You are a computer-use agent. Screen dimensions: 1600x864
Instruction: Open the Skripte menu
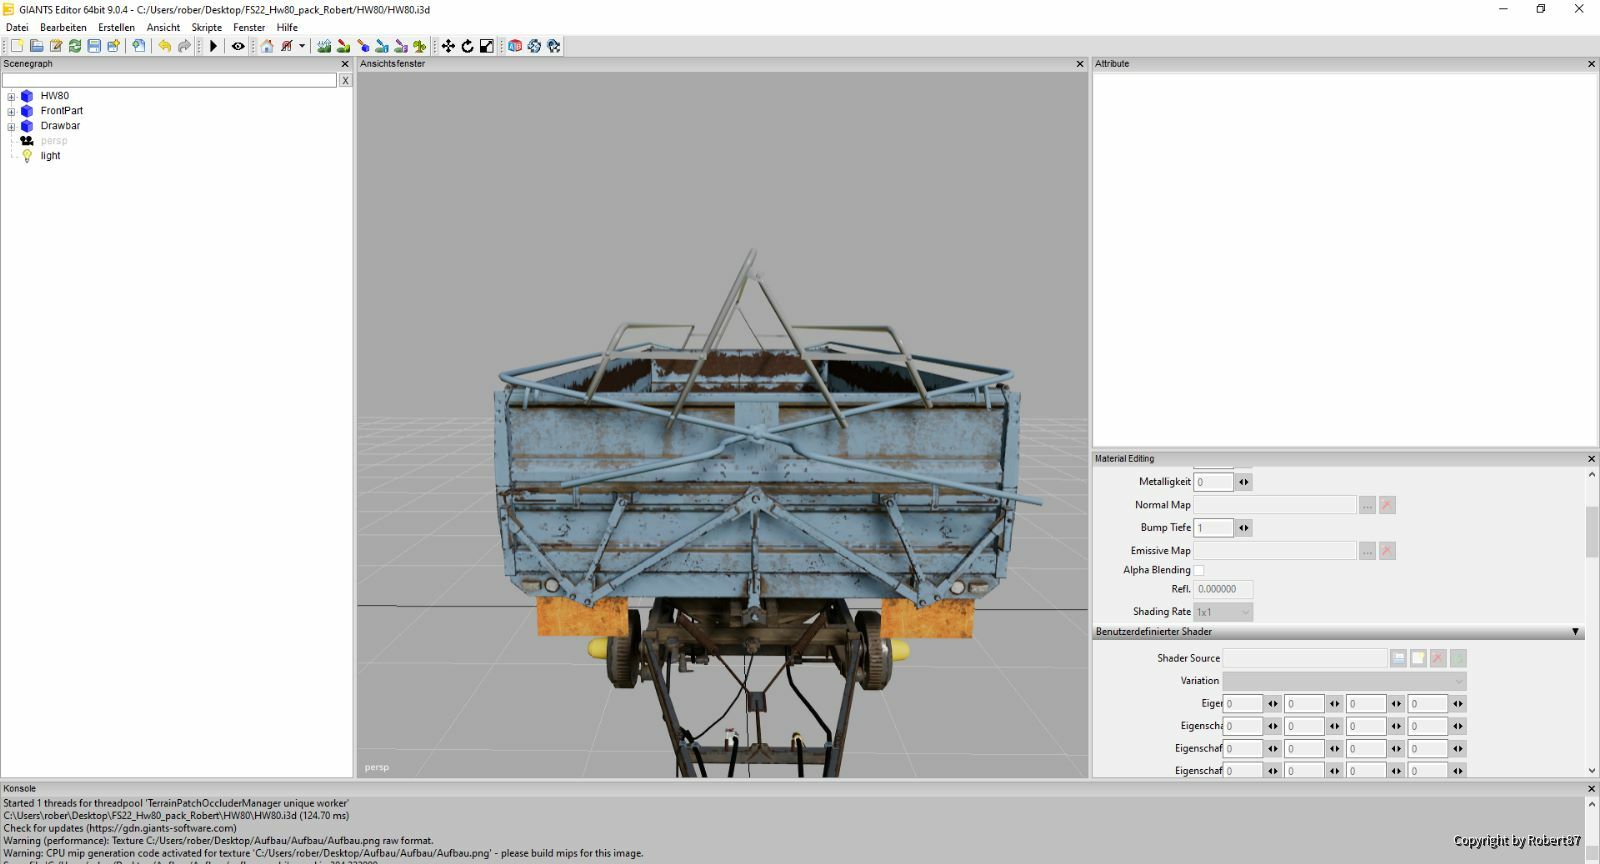point(207,27)
